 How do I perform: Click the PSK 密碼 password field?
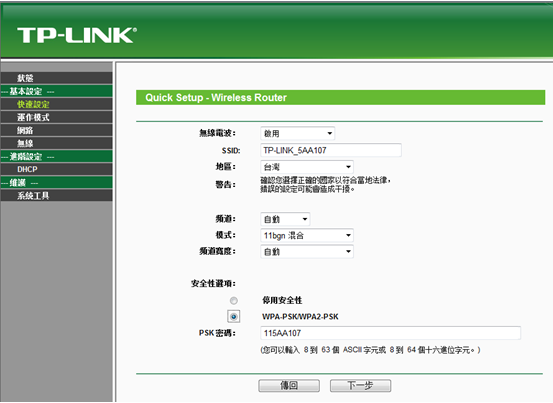(x=390, y=333)
